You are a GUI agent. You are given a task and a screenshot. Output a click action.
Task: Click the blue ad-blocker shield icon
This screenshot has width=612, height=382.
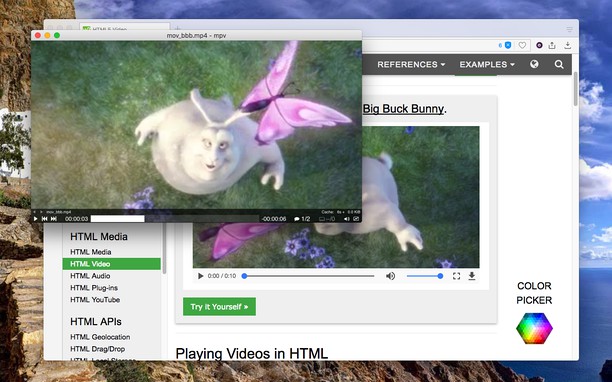pyautogui.click(x=508, y=45)
